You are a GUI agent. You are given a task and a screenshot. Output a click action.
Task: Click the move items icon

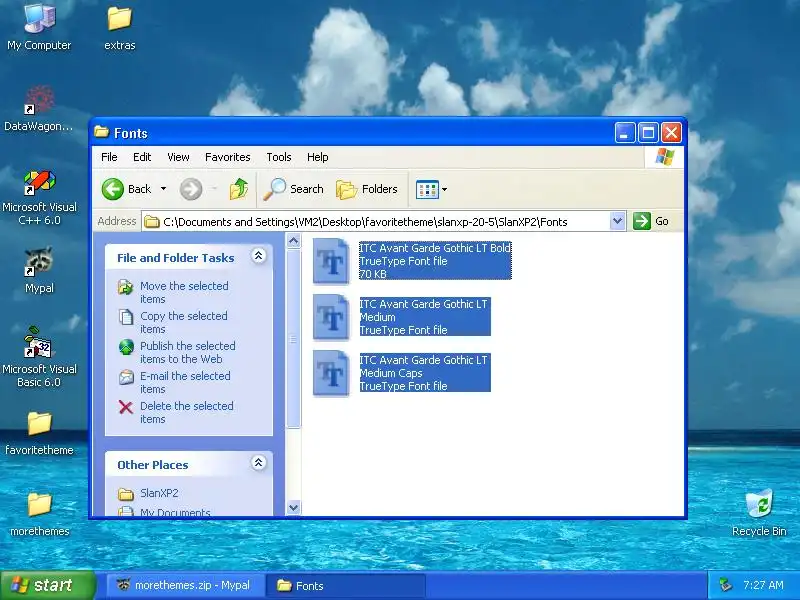point(126,287)
